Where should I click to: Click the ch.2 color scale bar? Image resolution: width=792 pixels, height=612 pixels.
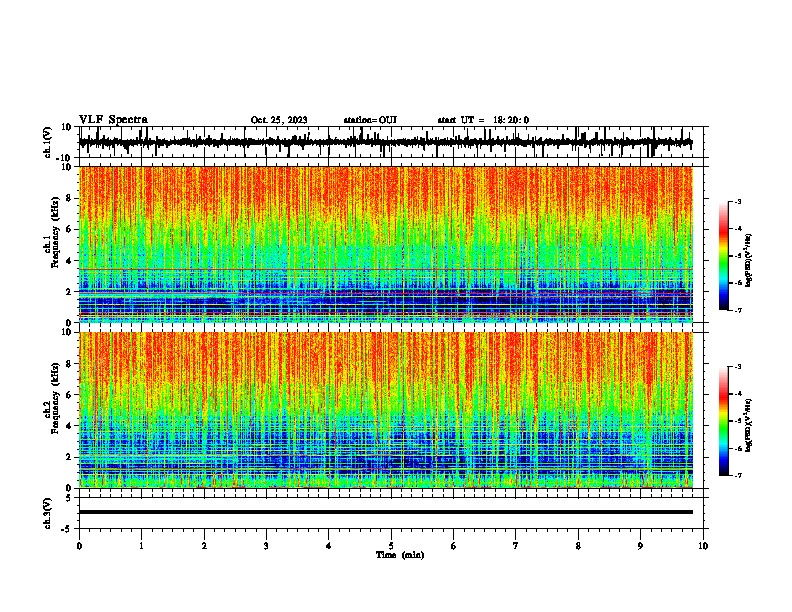[x=723, y=421]
